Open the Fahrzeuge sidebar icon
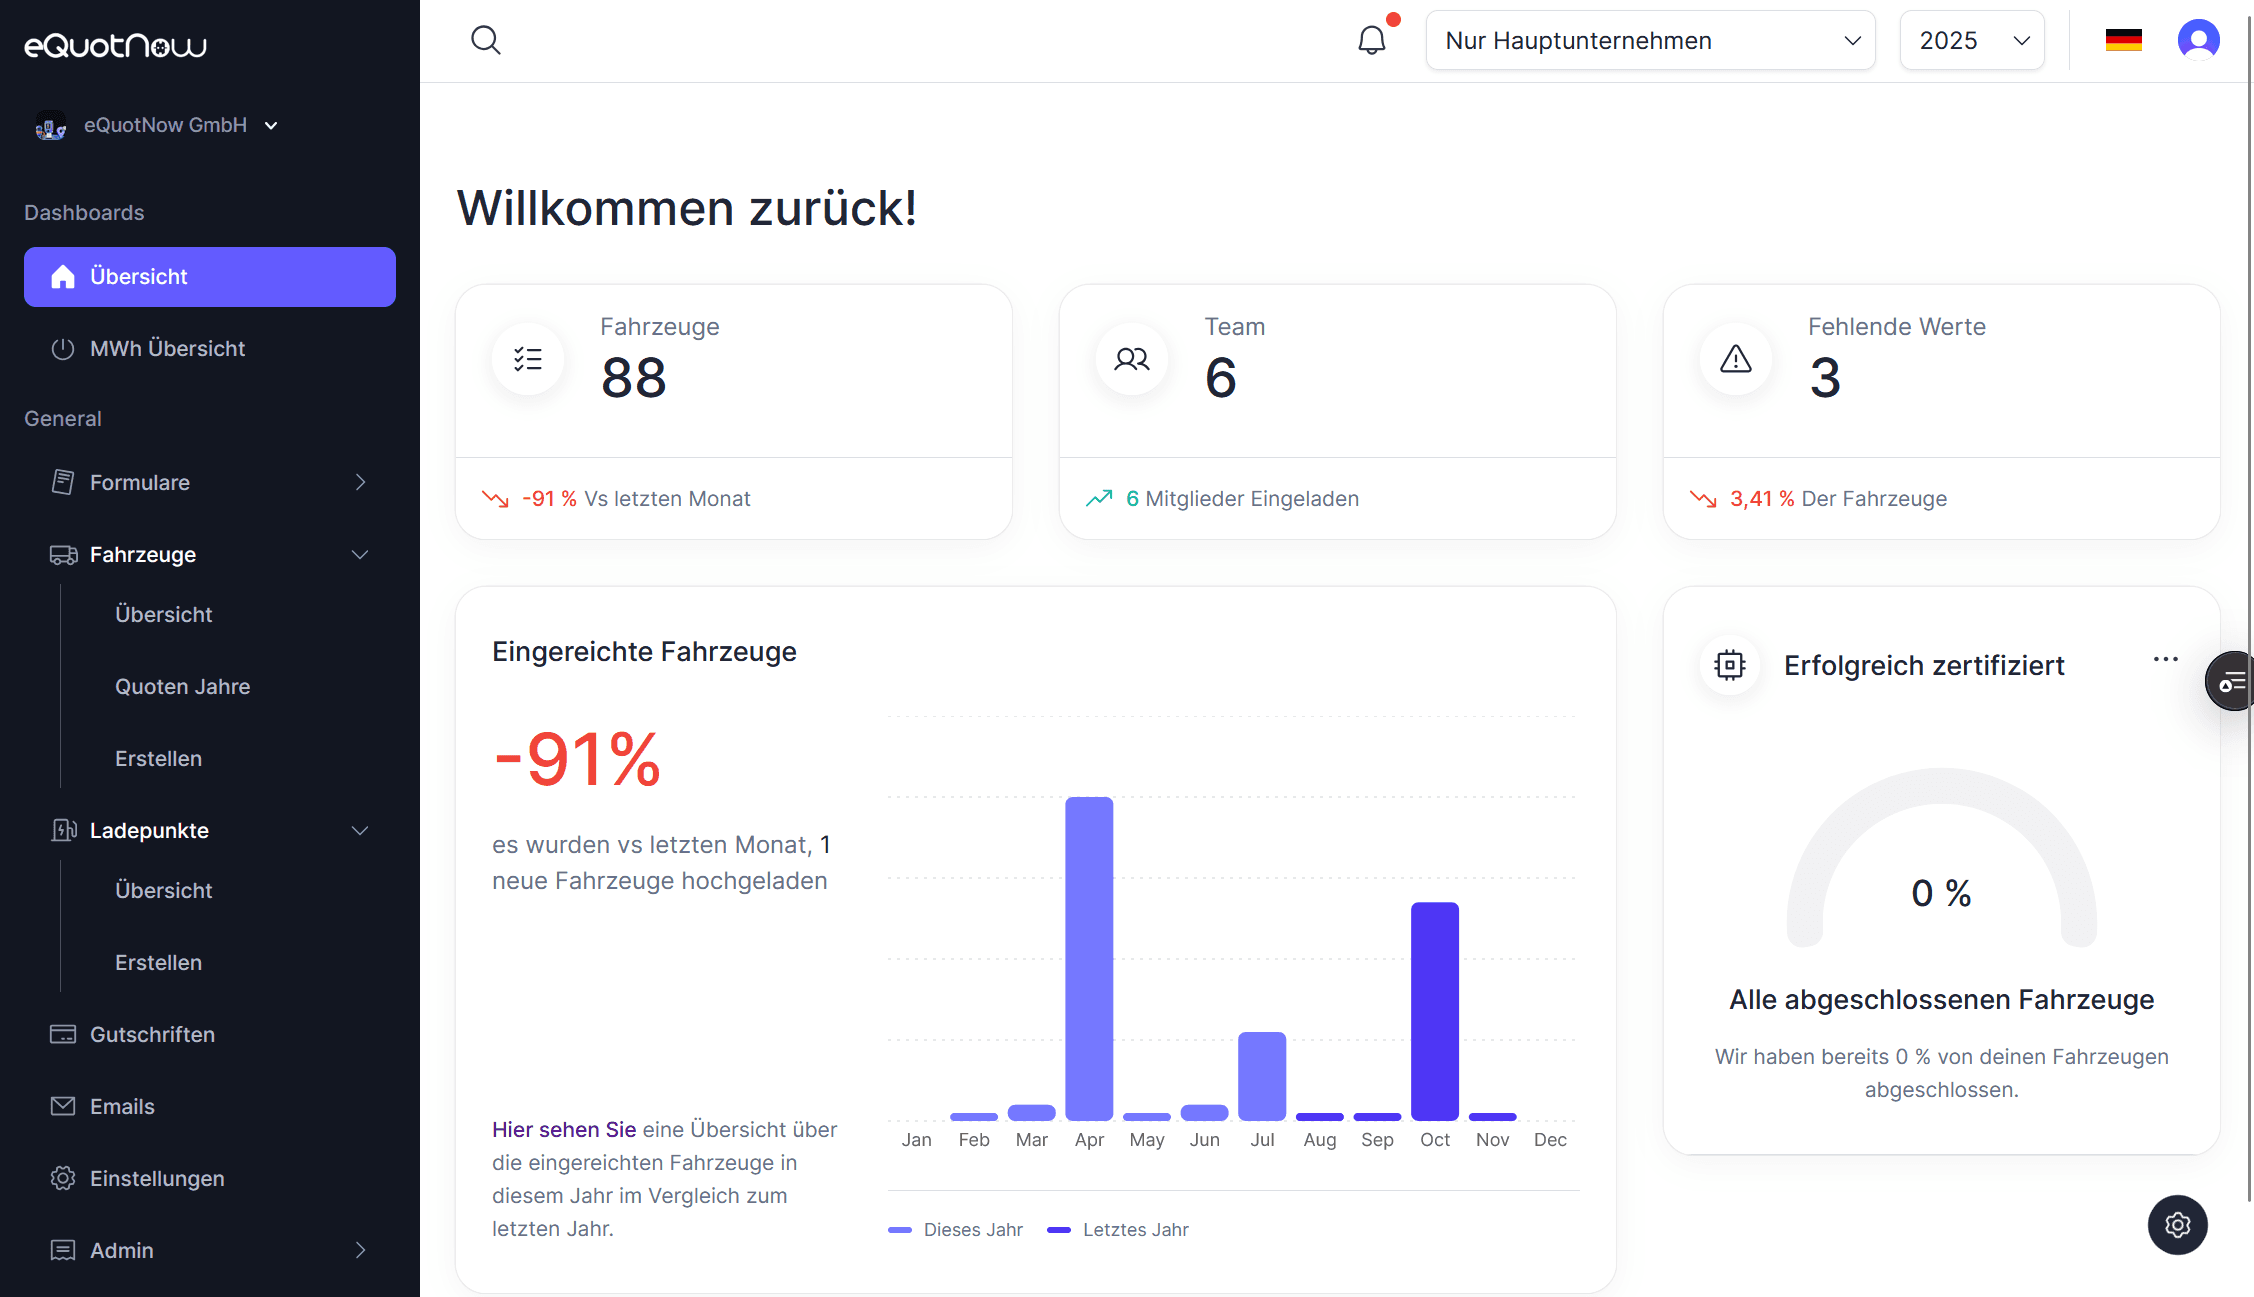This screenshot has height=1297, width=2254. (x=62, y=554)
